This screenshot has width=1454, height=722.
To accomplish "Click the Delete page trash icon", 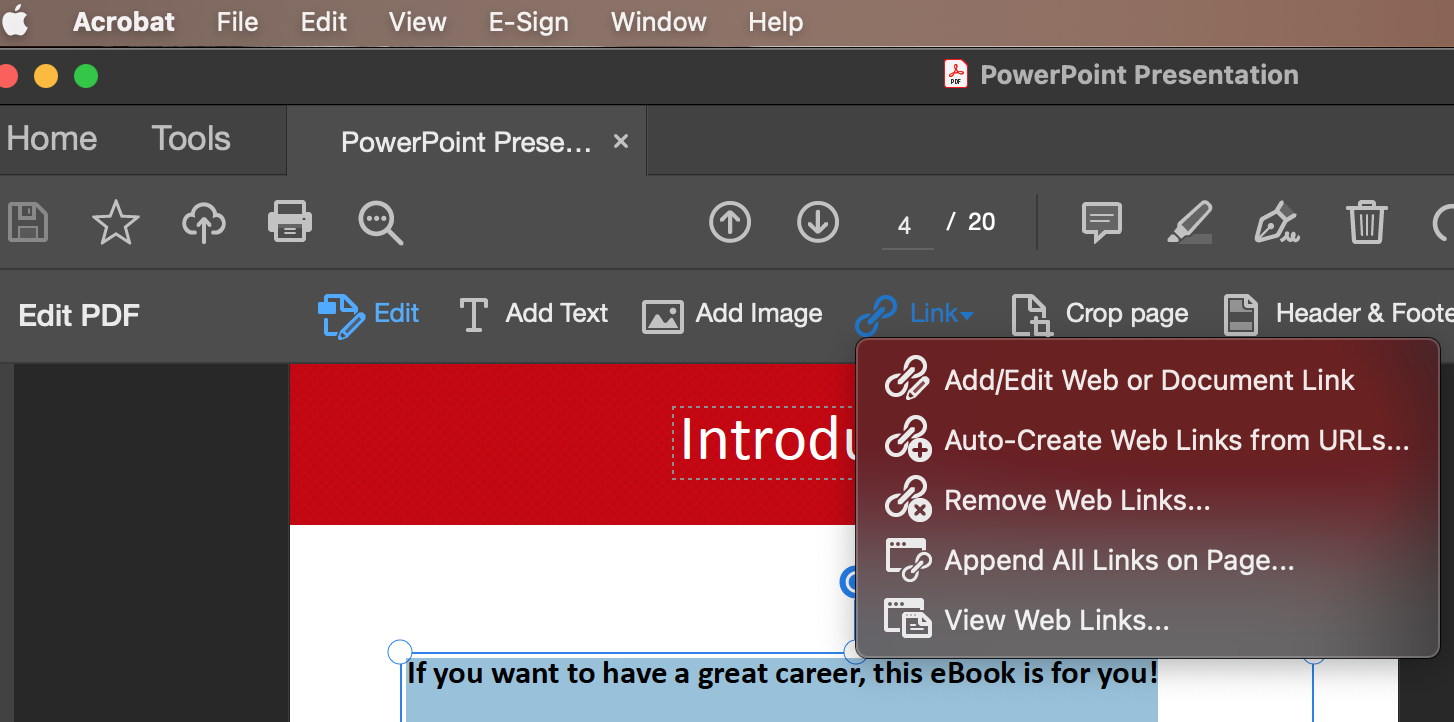I will [x=1366, y=222].
